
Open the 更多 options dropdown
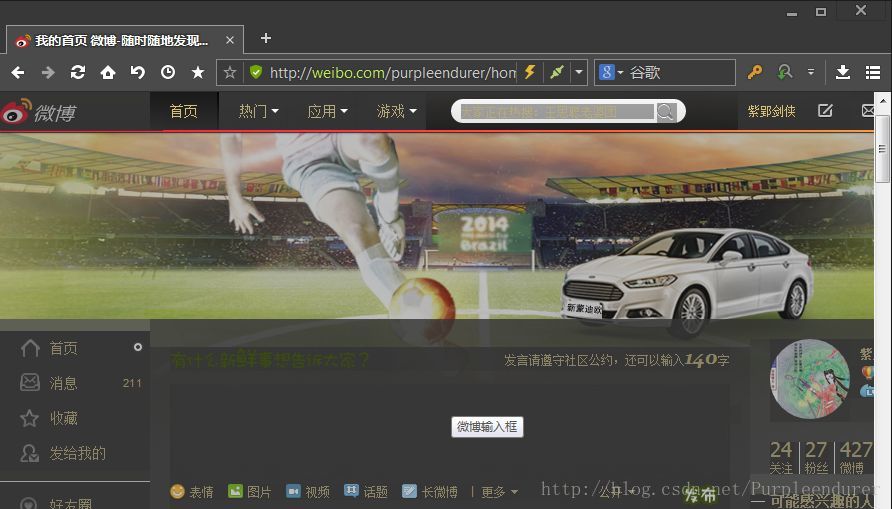(x=499, y=492)
